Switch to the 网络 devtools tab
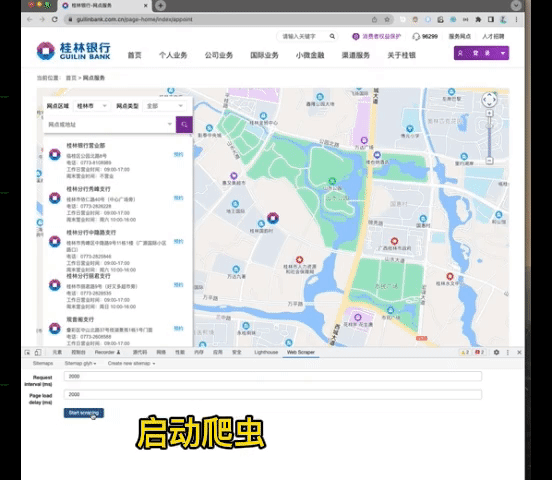The width and height of the screenshot is (552, 480). [x=161, y=352]
